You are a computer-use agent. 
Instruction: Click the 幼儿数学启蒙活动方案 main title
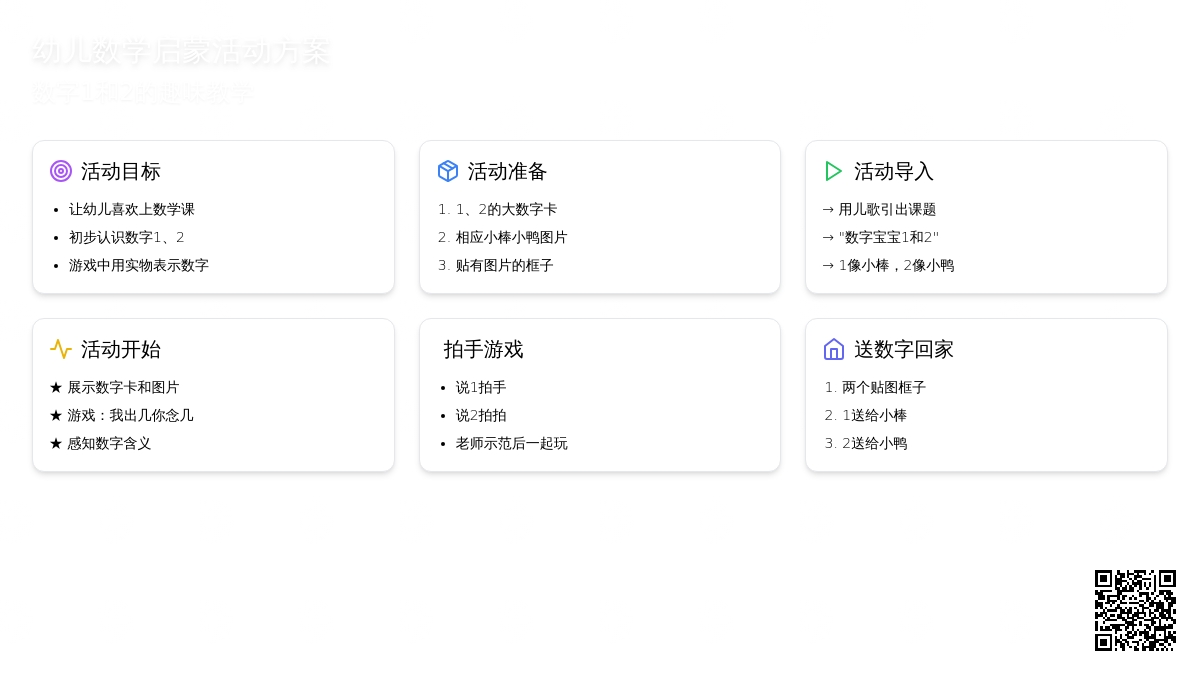click(181, 52)
